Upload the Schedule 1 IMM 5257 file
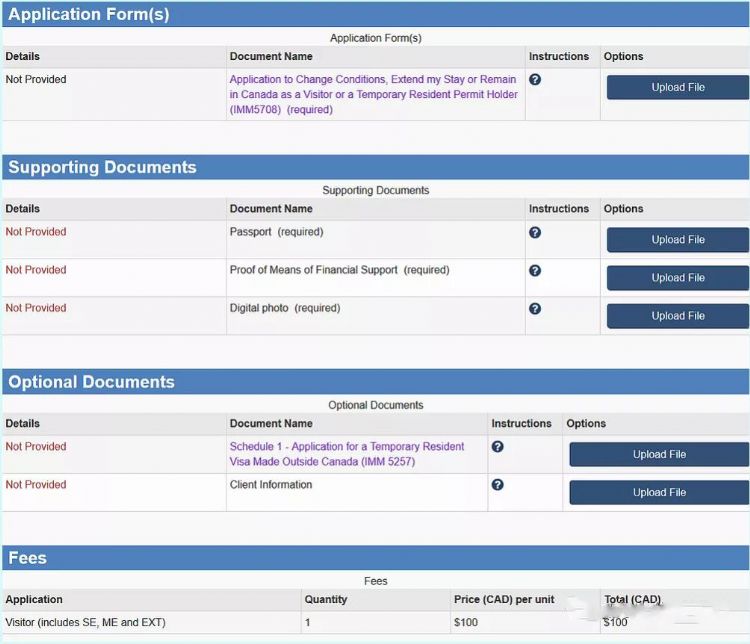750x644 pixels. point(659,455)
